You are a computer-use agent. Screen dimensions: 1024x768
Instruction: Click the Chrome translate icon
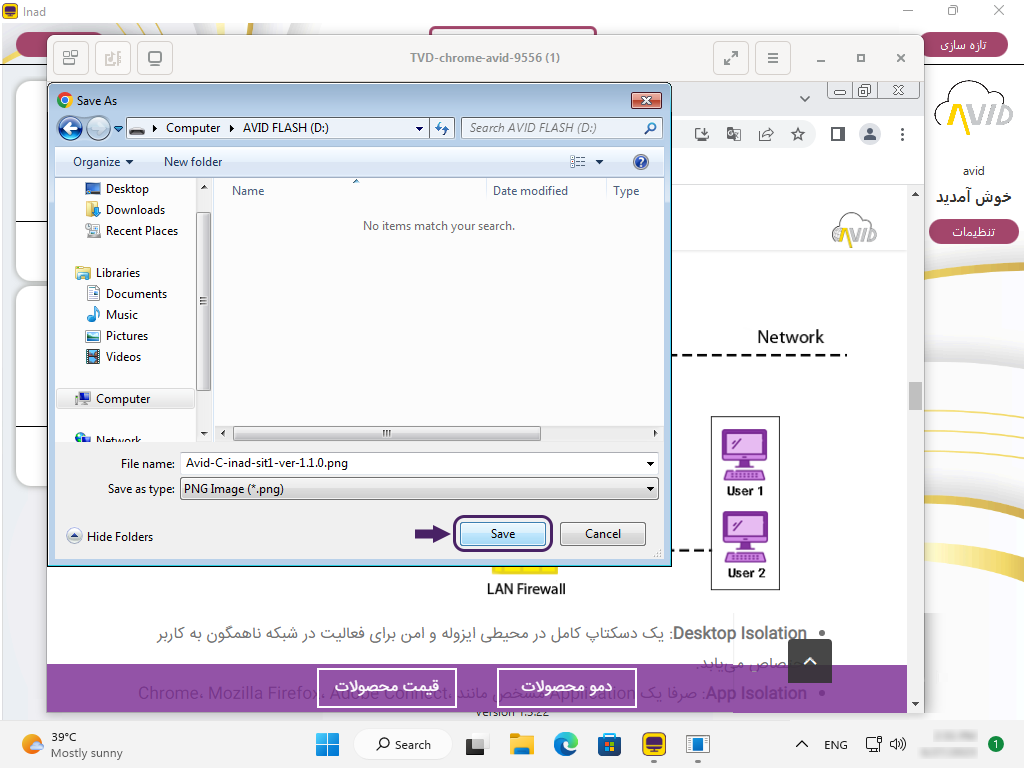click(733, 135)
